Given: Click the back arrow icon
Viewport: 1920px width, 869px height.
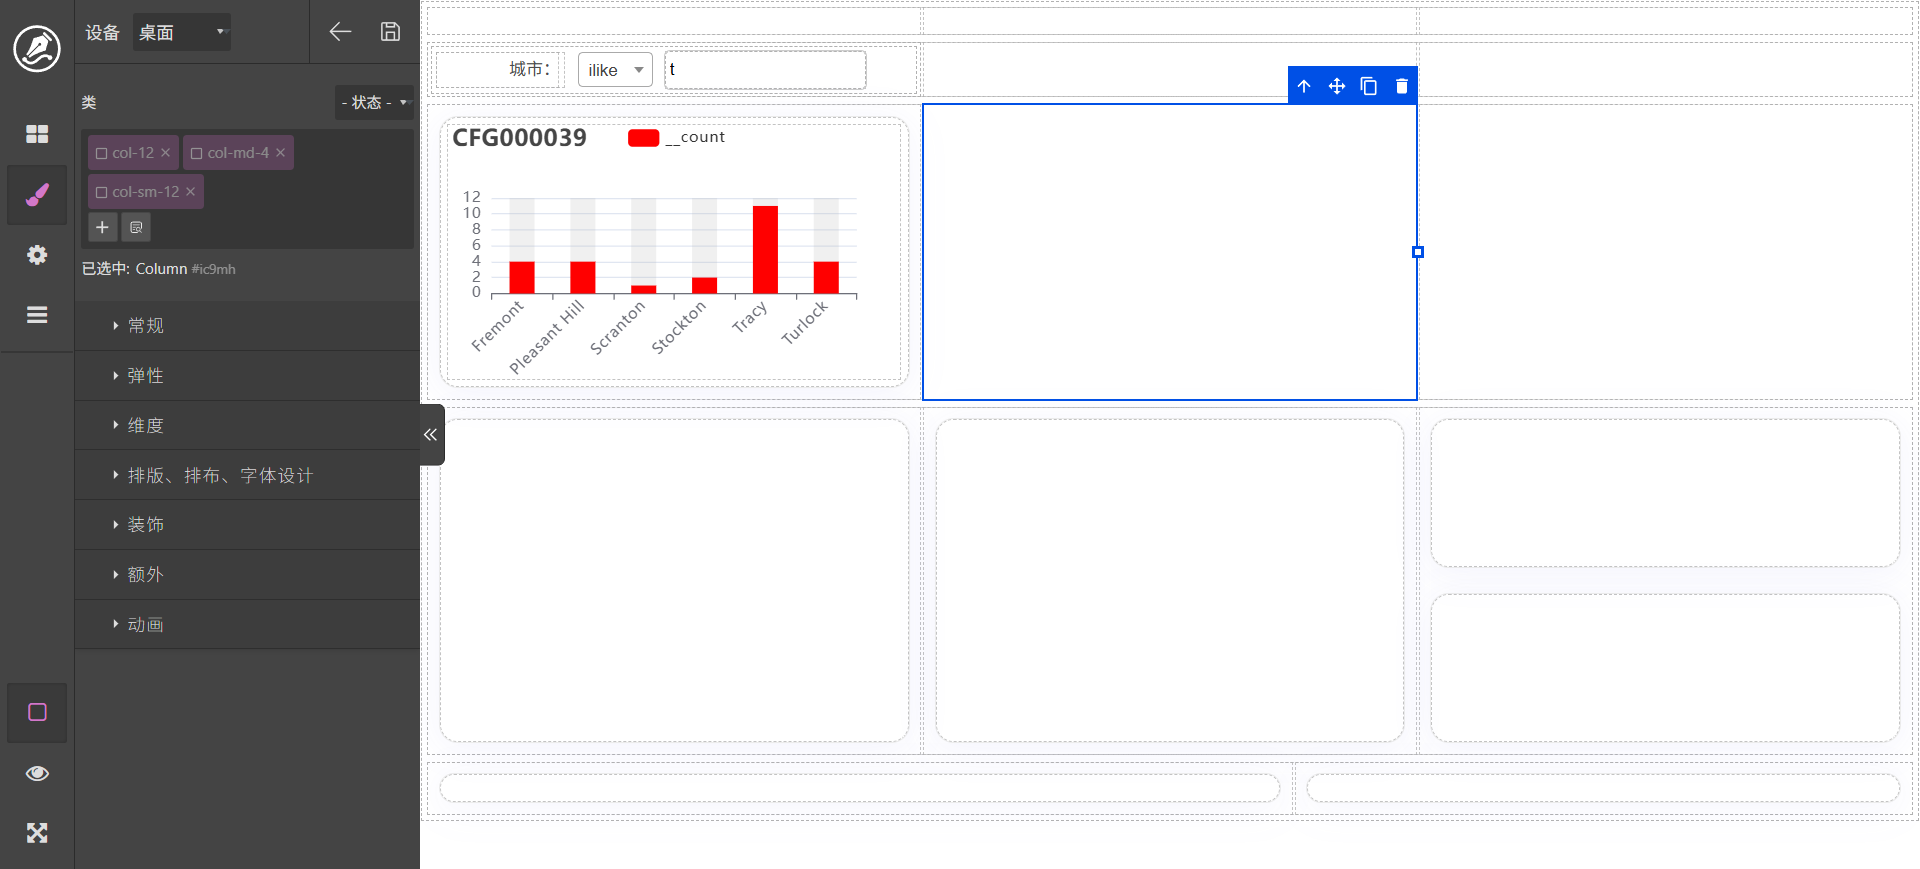Looking at the screenshot, I should point(340,32).
